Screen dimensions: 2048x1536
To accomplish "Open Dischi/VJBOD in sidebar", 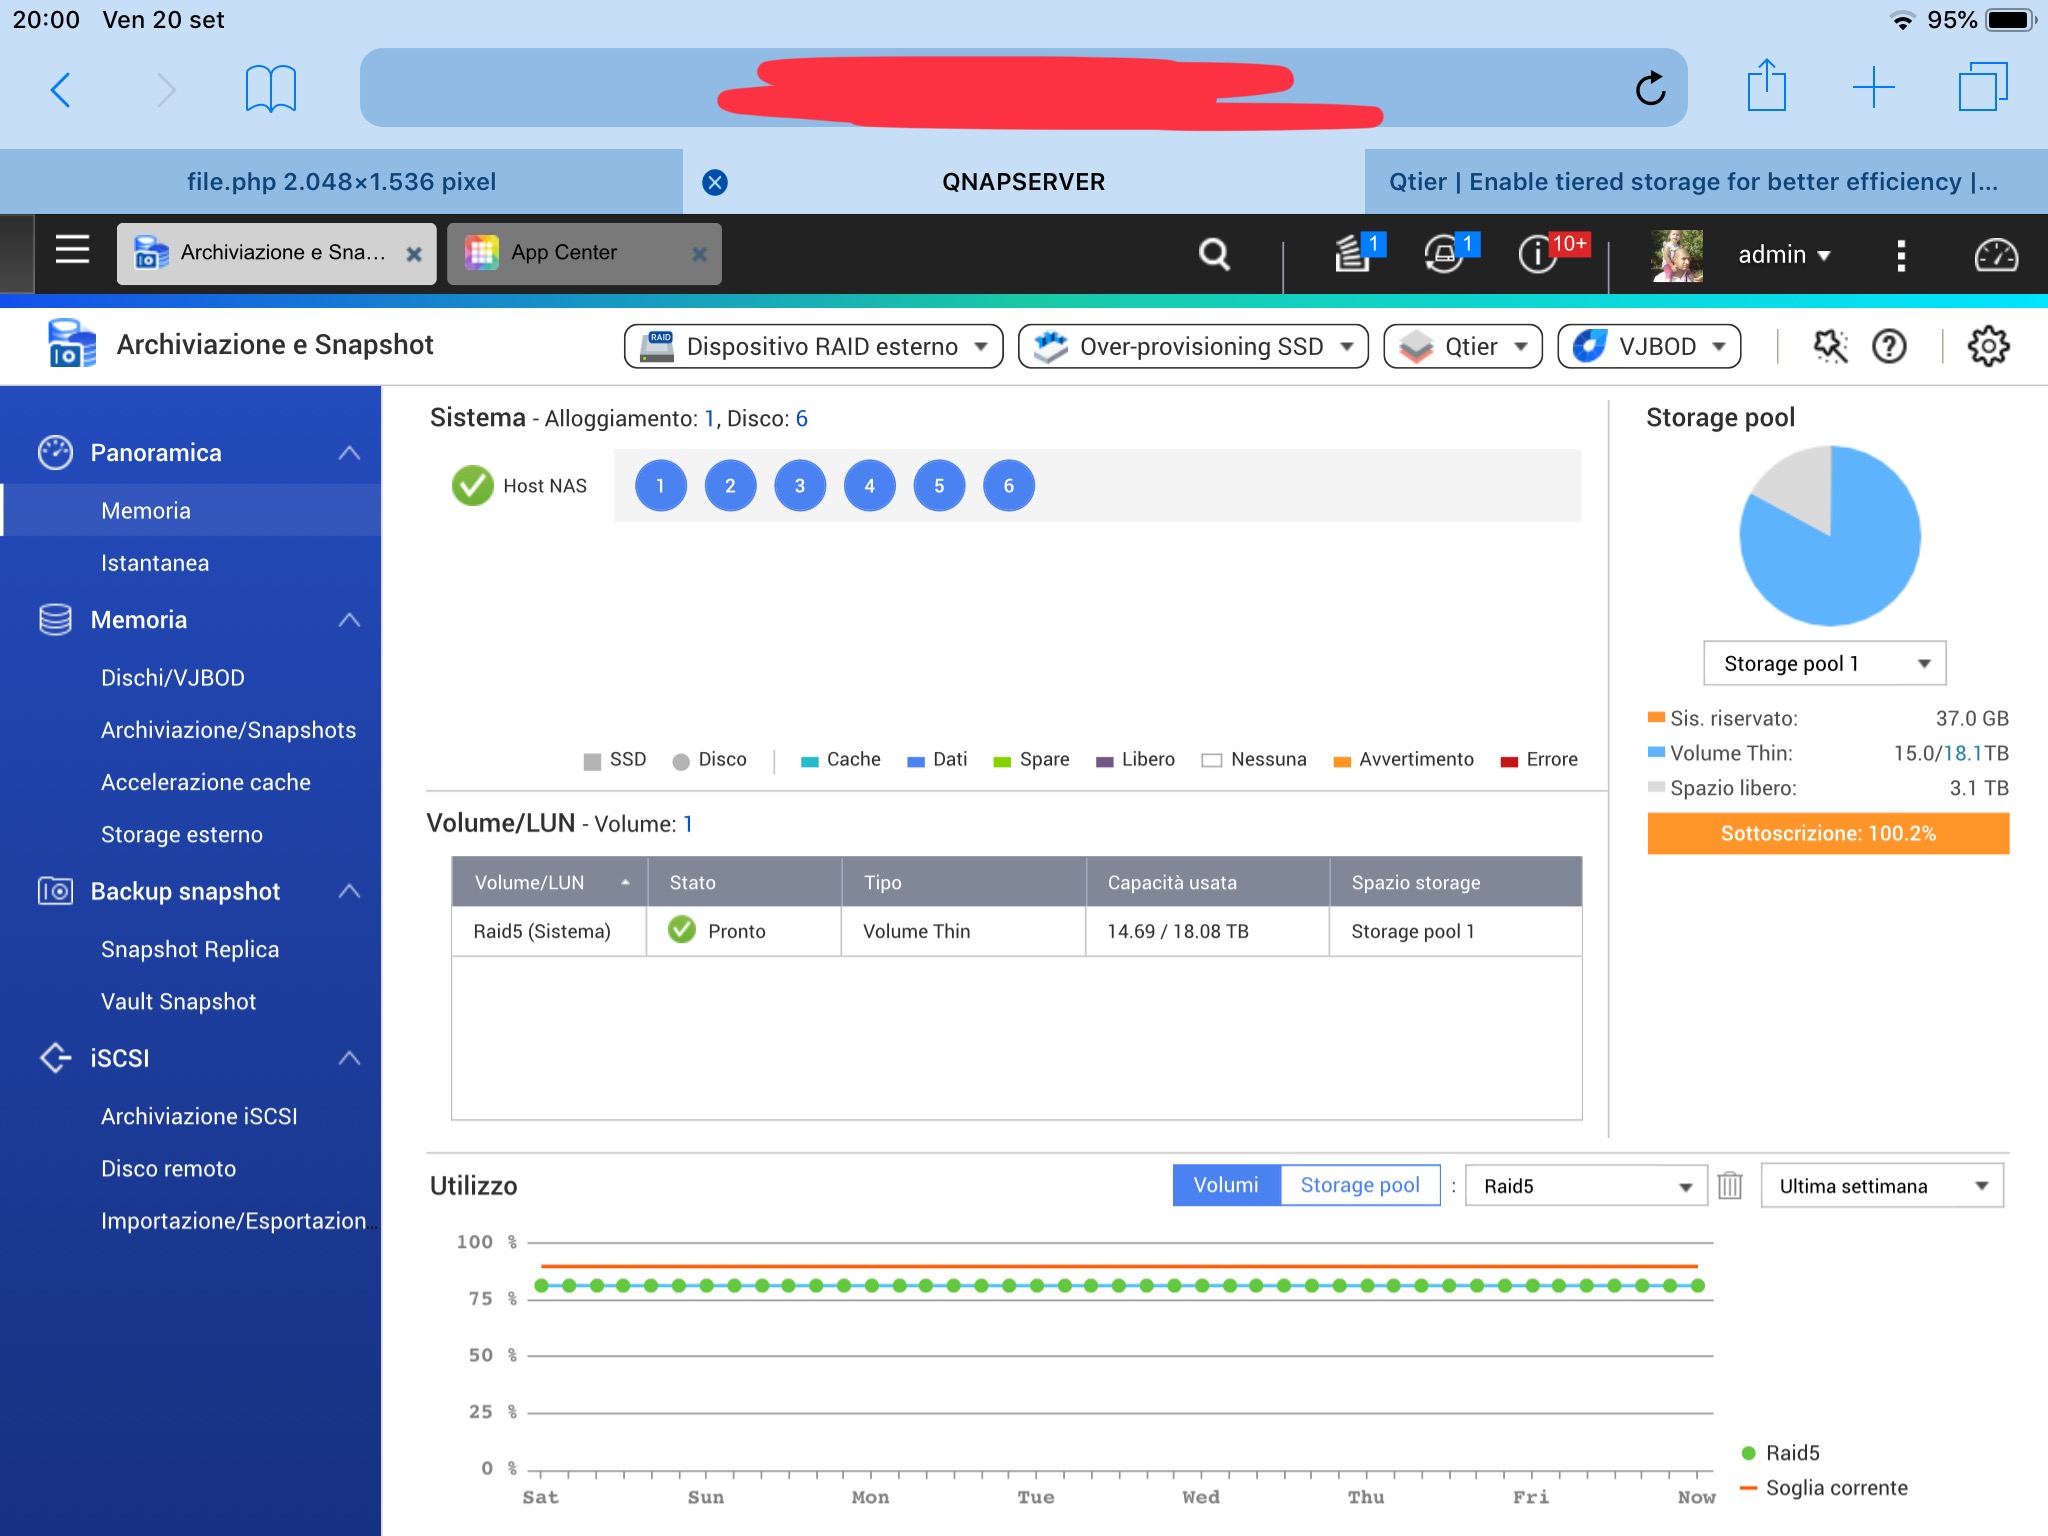I will pyautogui.click(x=173, y=678).
